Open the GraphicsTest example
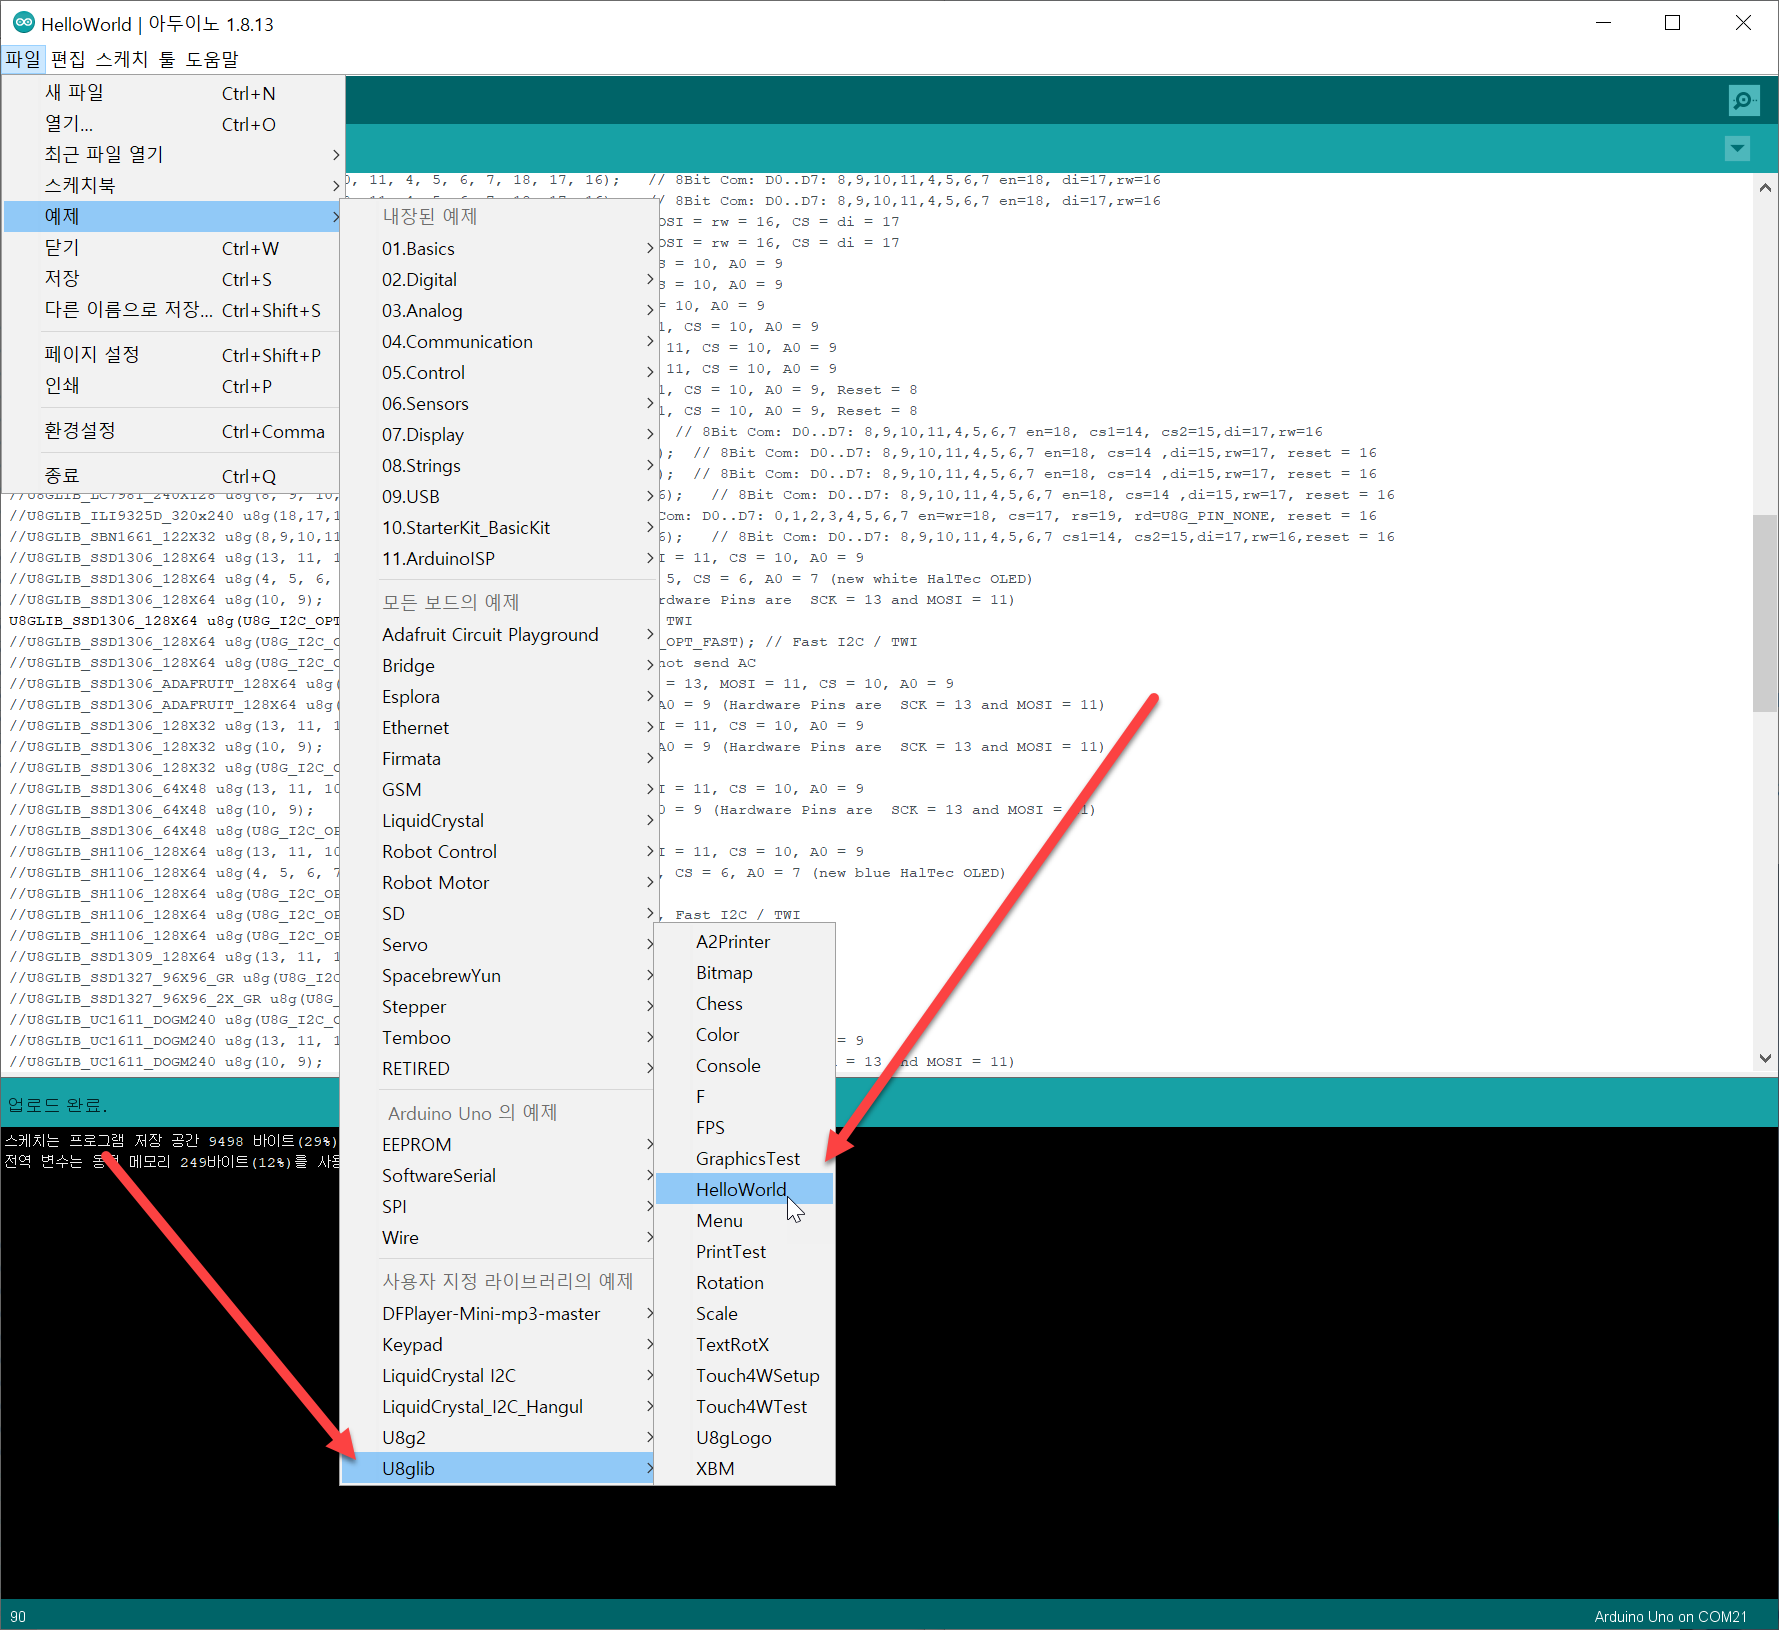This screenshot has height=1630, width=1779. tap(744, 1159)
